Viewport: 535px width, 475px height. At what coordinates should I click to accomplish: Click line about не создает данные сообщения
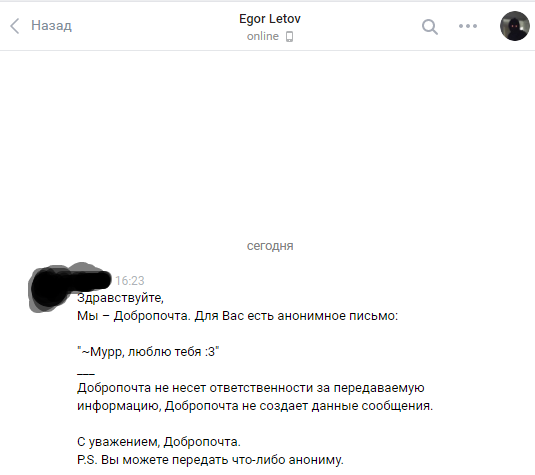tap(255, 406)
